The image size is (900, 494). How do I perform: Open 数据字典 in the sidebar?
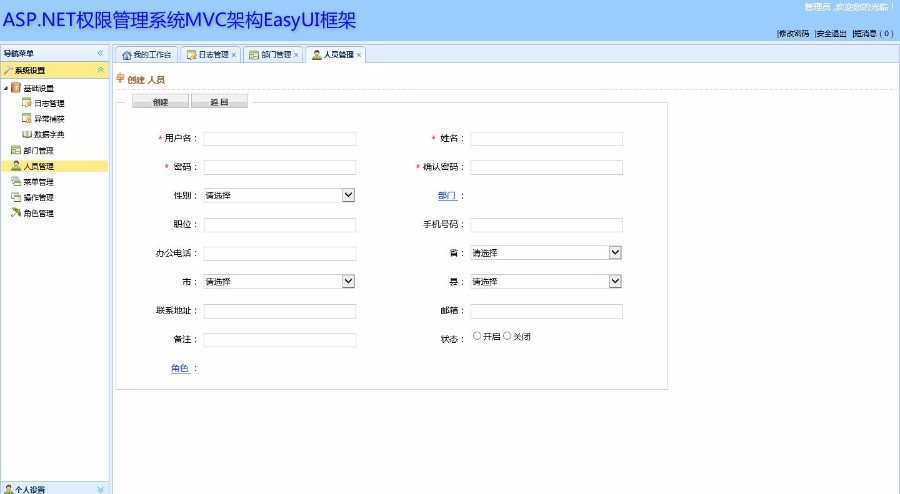tap(49, 134)
